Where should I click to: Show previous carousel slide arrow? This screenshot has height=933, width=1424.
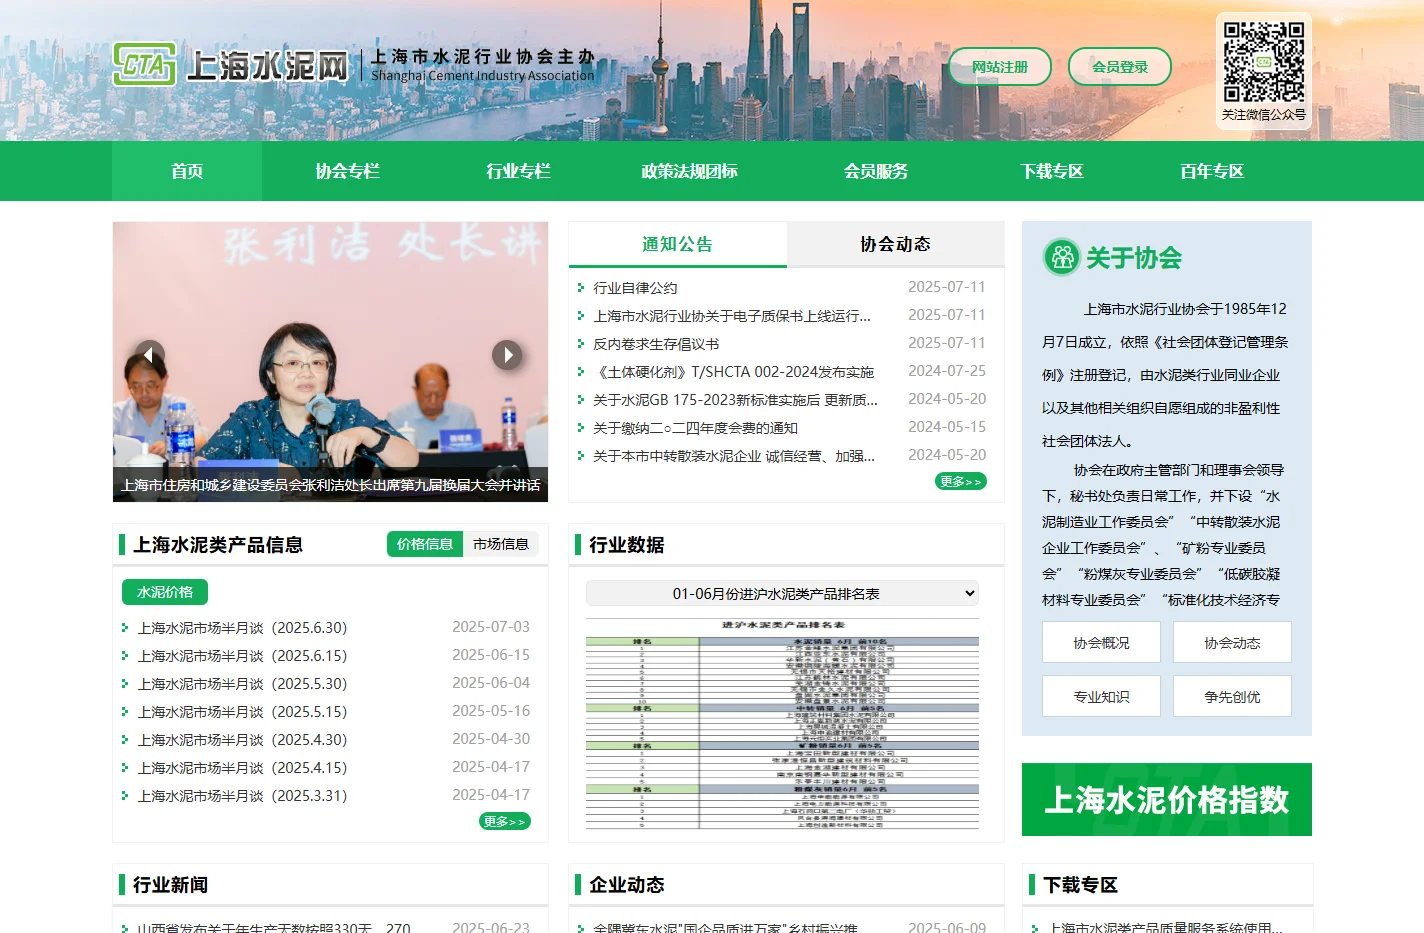pos(150,354)
